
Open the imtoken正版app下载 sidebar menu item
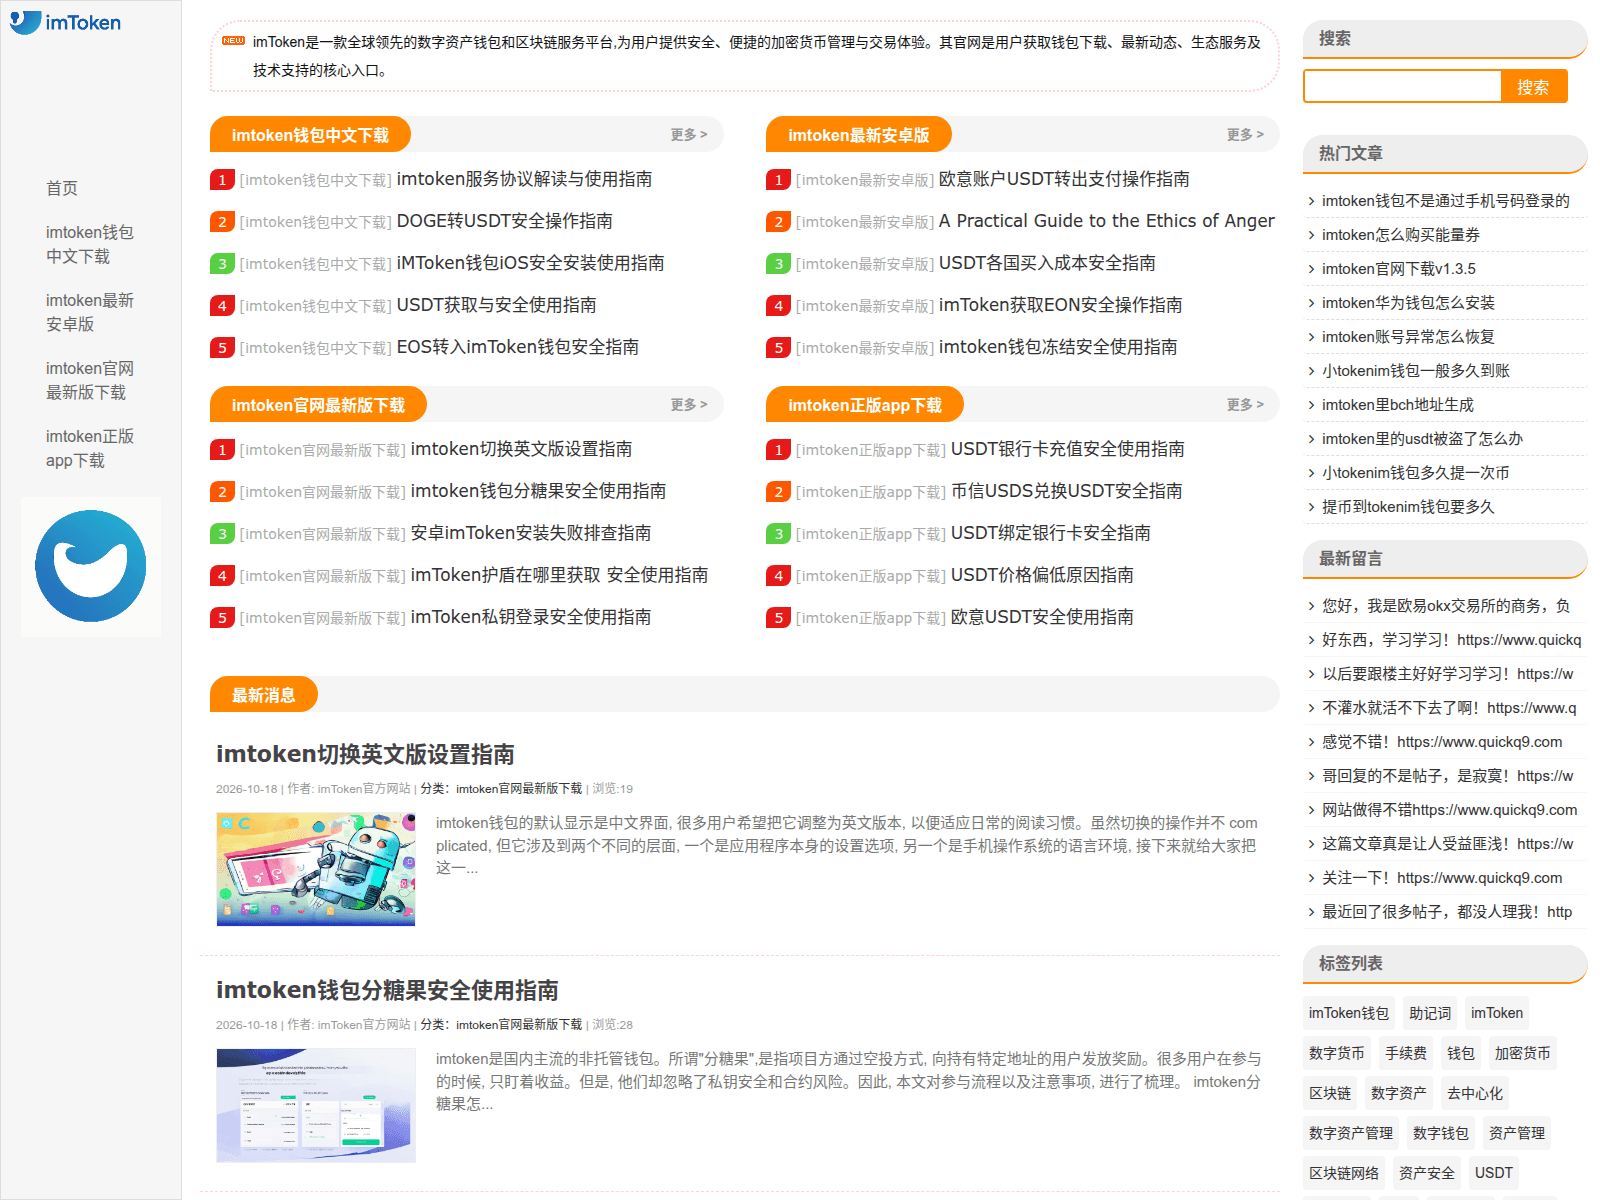[89, 448]
